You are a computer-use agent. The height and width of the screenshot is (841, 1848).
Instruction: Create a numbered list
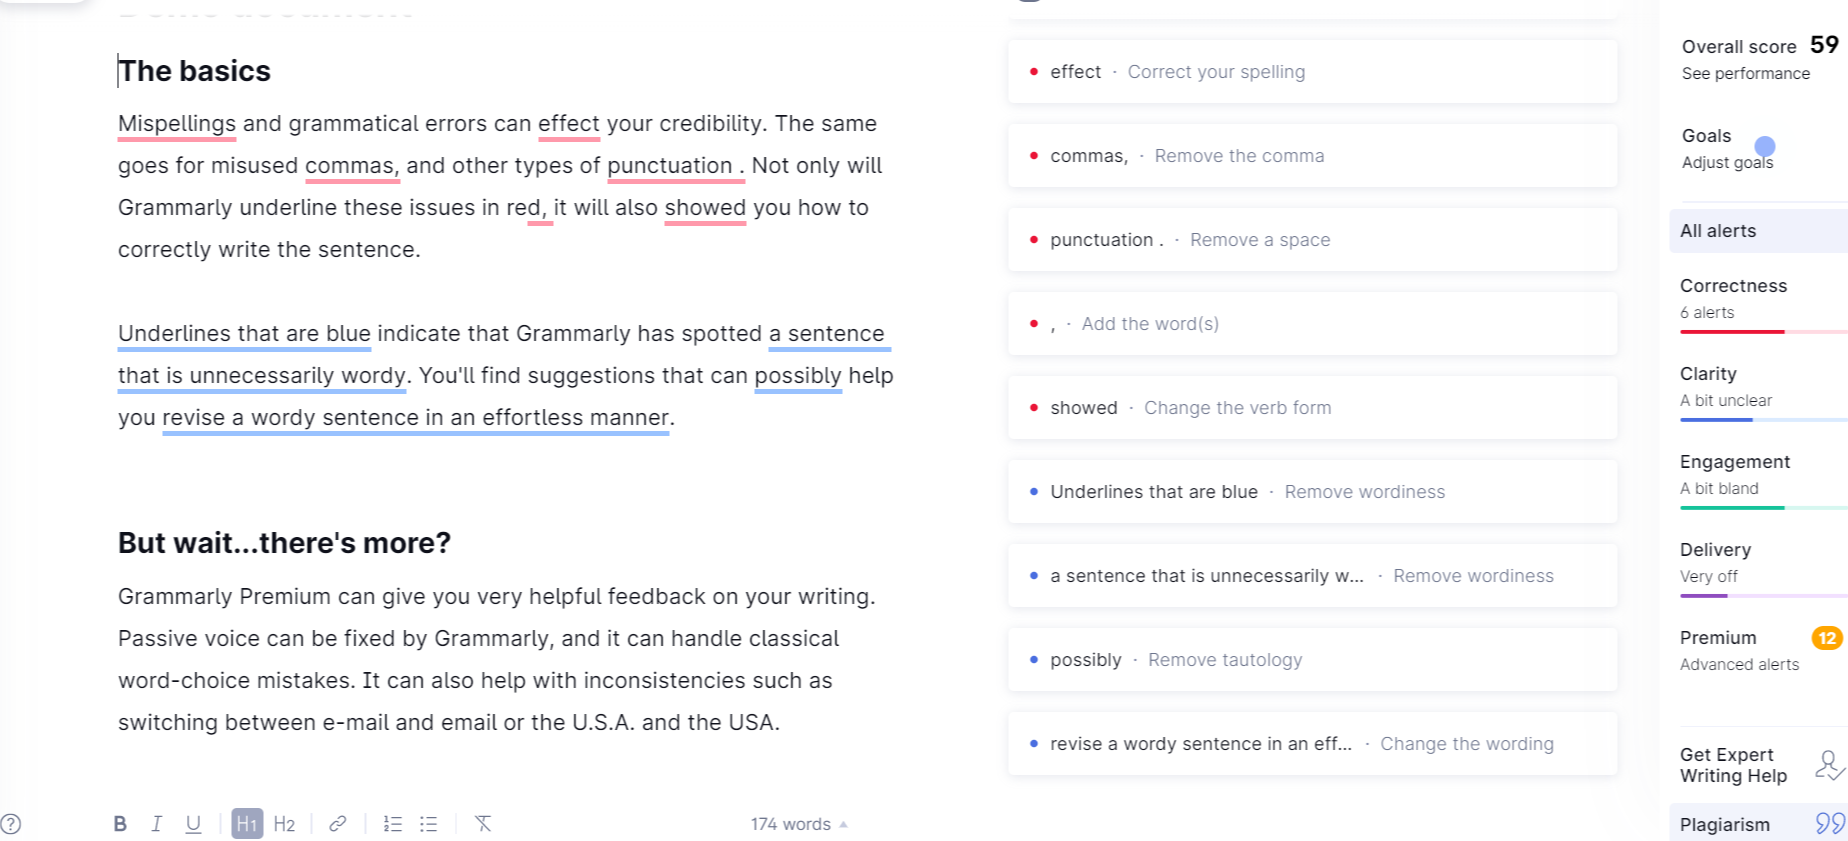coord(392,823)
